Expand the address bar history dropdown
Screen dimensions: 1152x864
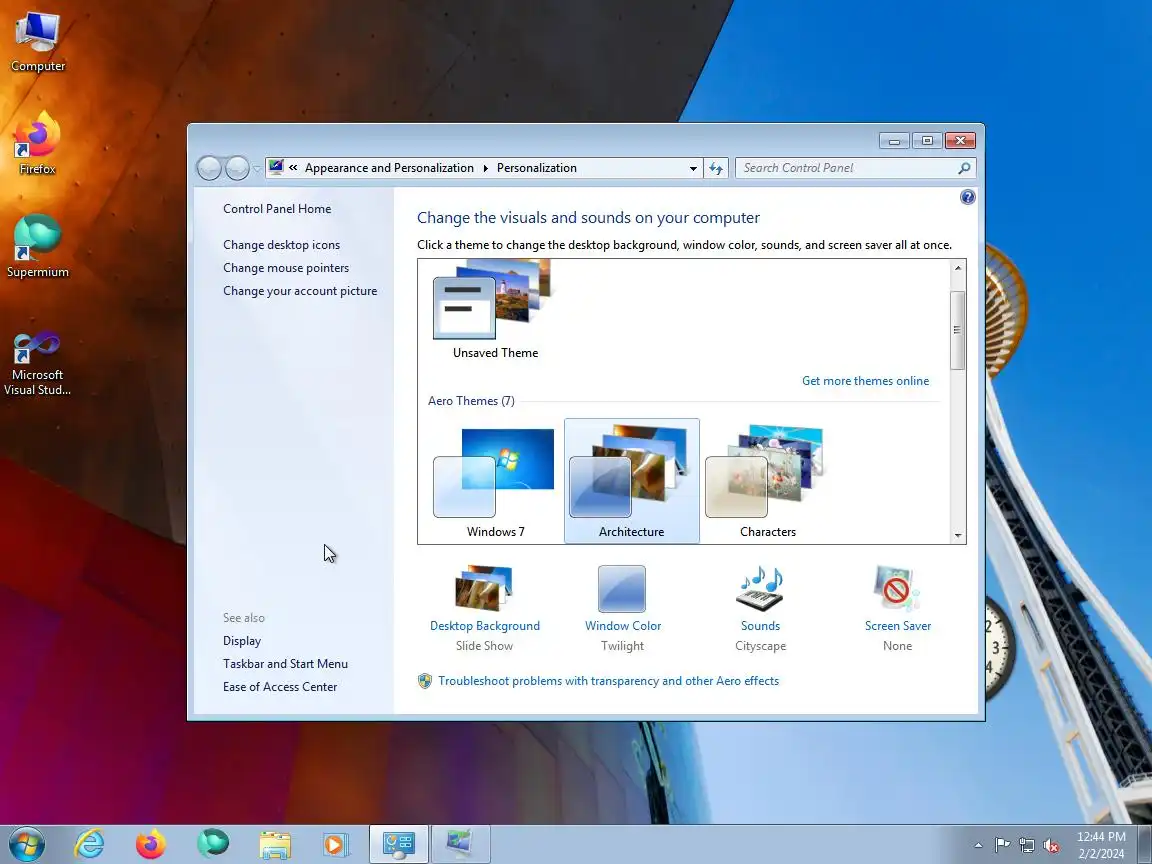point(693,168)
